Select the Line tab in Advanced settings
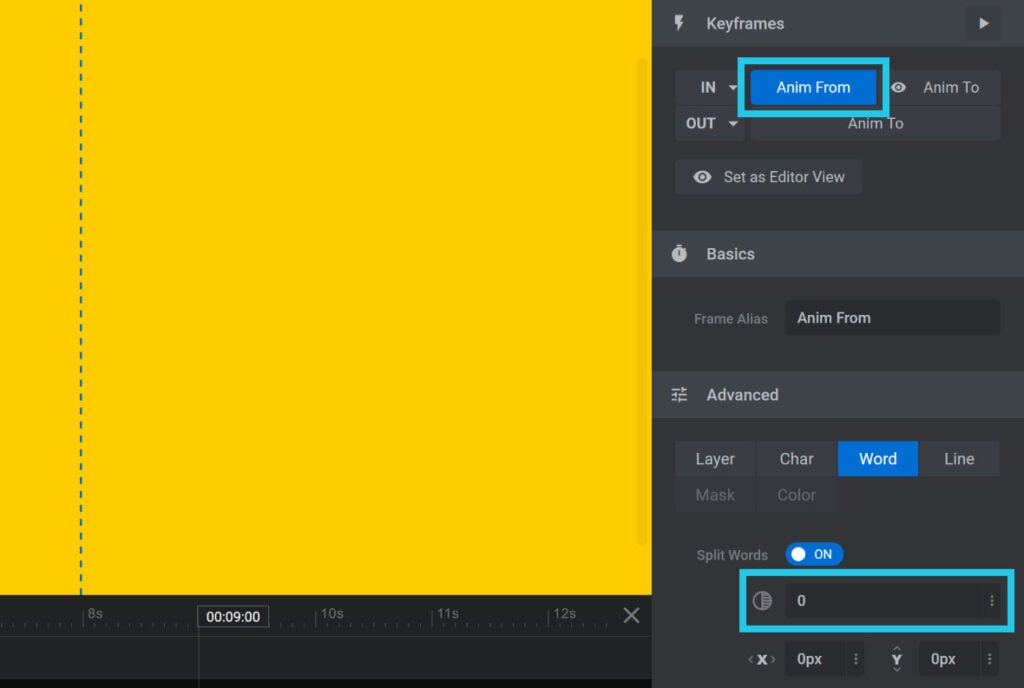 [959, 458]
